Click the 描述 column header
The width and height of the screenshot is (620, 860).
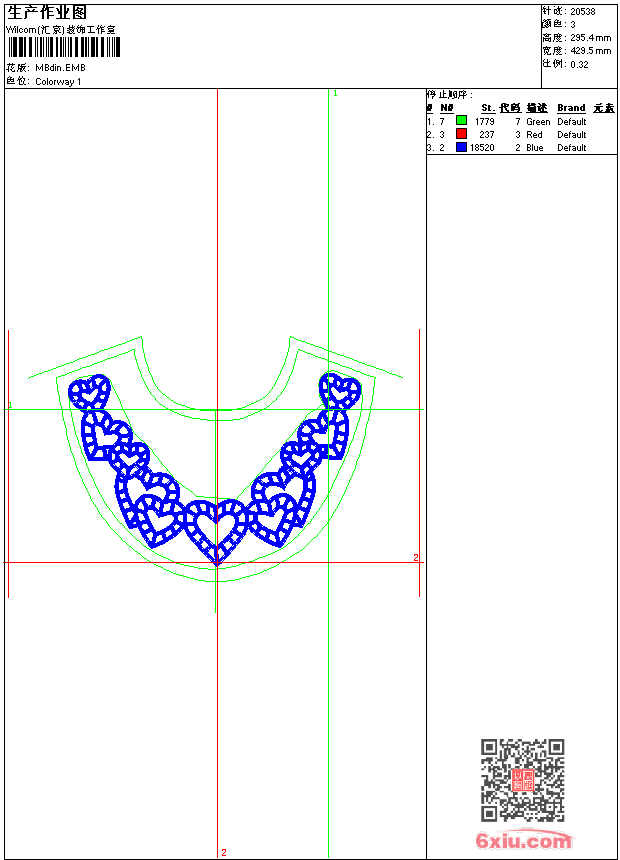click(x=537, y=108)
